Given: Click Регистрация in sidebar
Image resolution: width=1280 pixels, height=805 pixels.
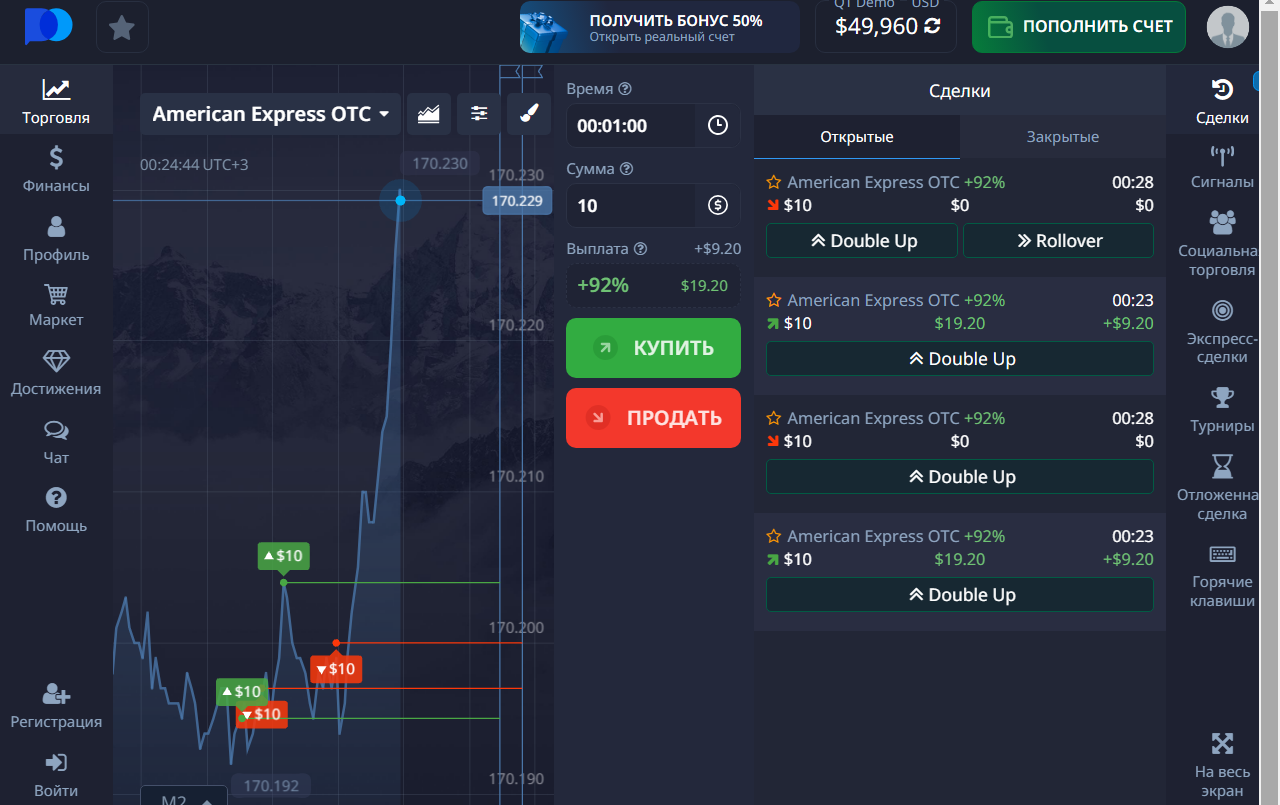Looking at the screenshot, I should (56, 707).
